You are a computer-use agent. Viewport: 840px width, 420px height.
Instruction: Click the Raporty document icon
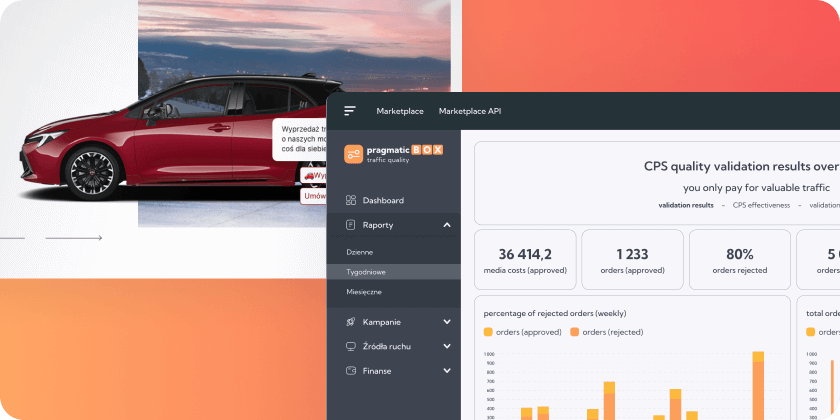pos(351,225)
